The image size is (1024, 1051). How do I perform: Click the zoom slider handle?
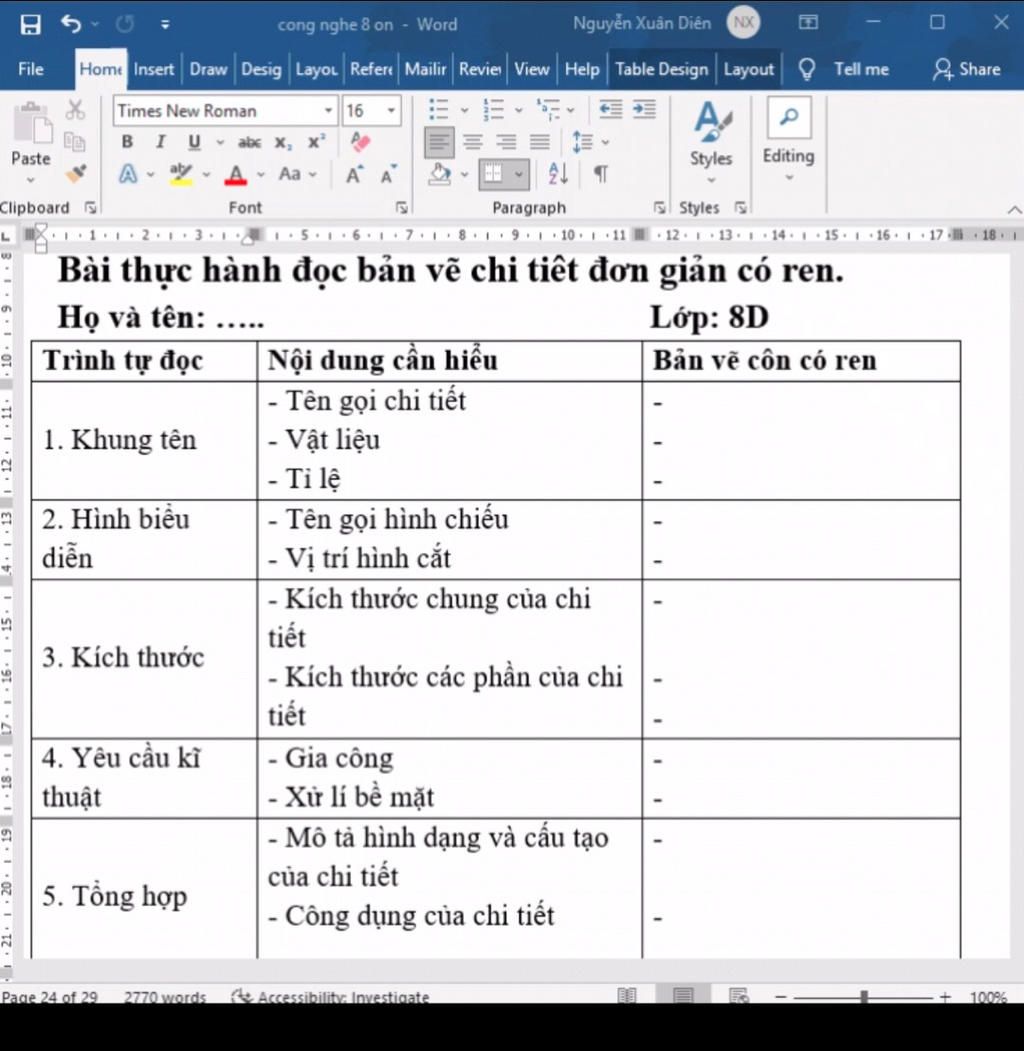[864, 997]
